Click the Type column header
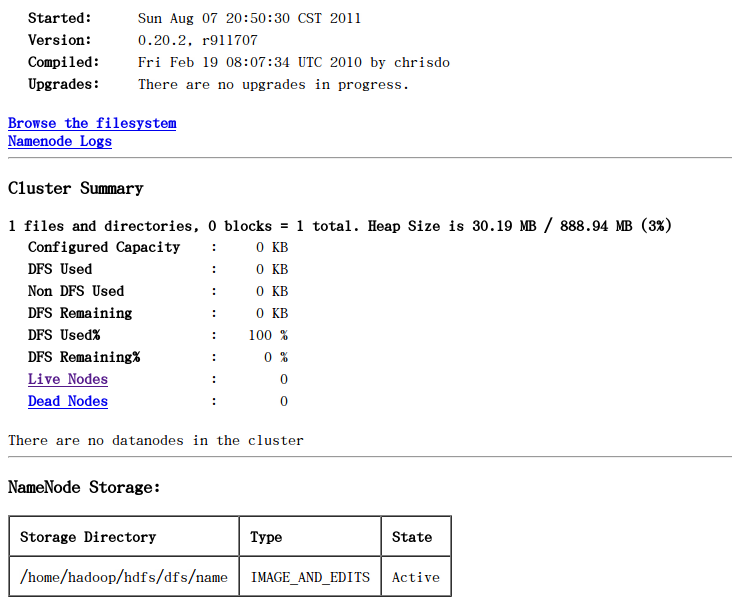732x608 pixels. (x=310, y=537)
